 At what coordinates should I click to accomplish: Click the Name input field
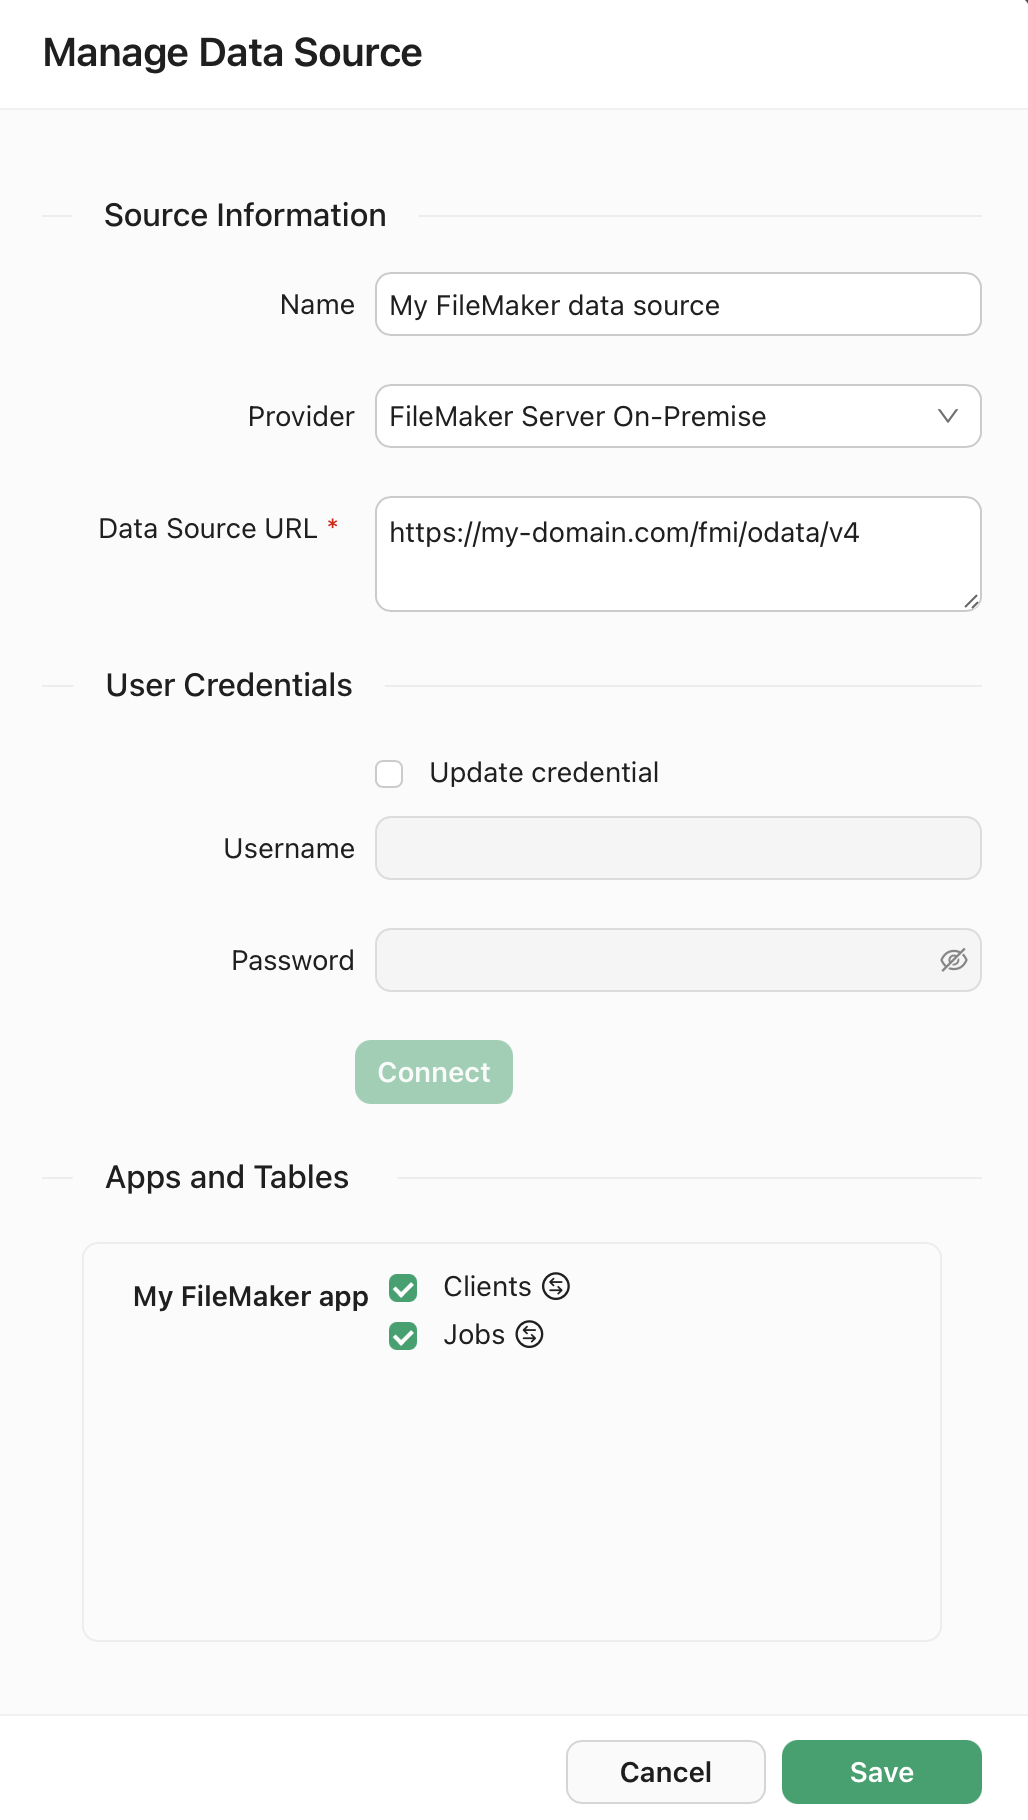[x=678, y=304]
